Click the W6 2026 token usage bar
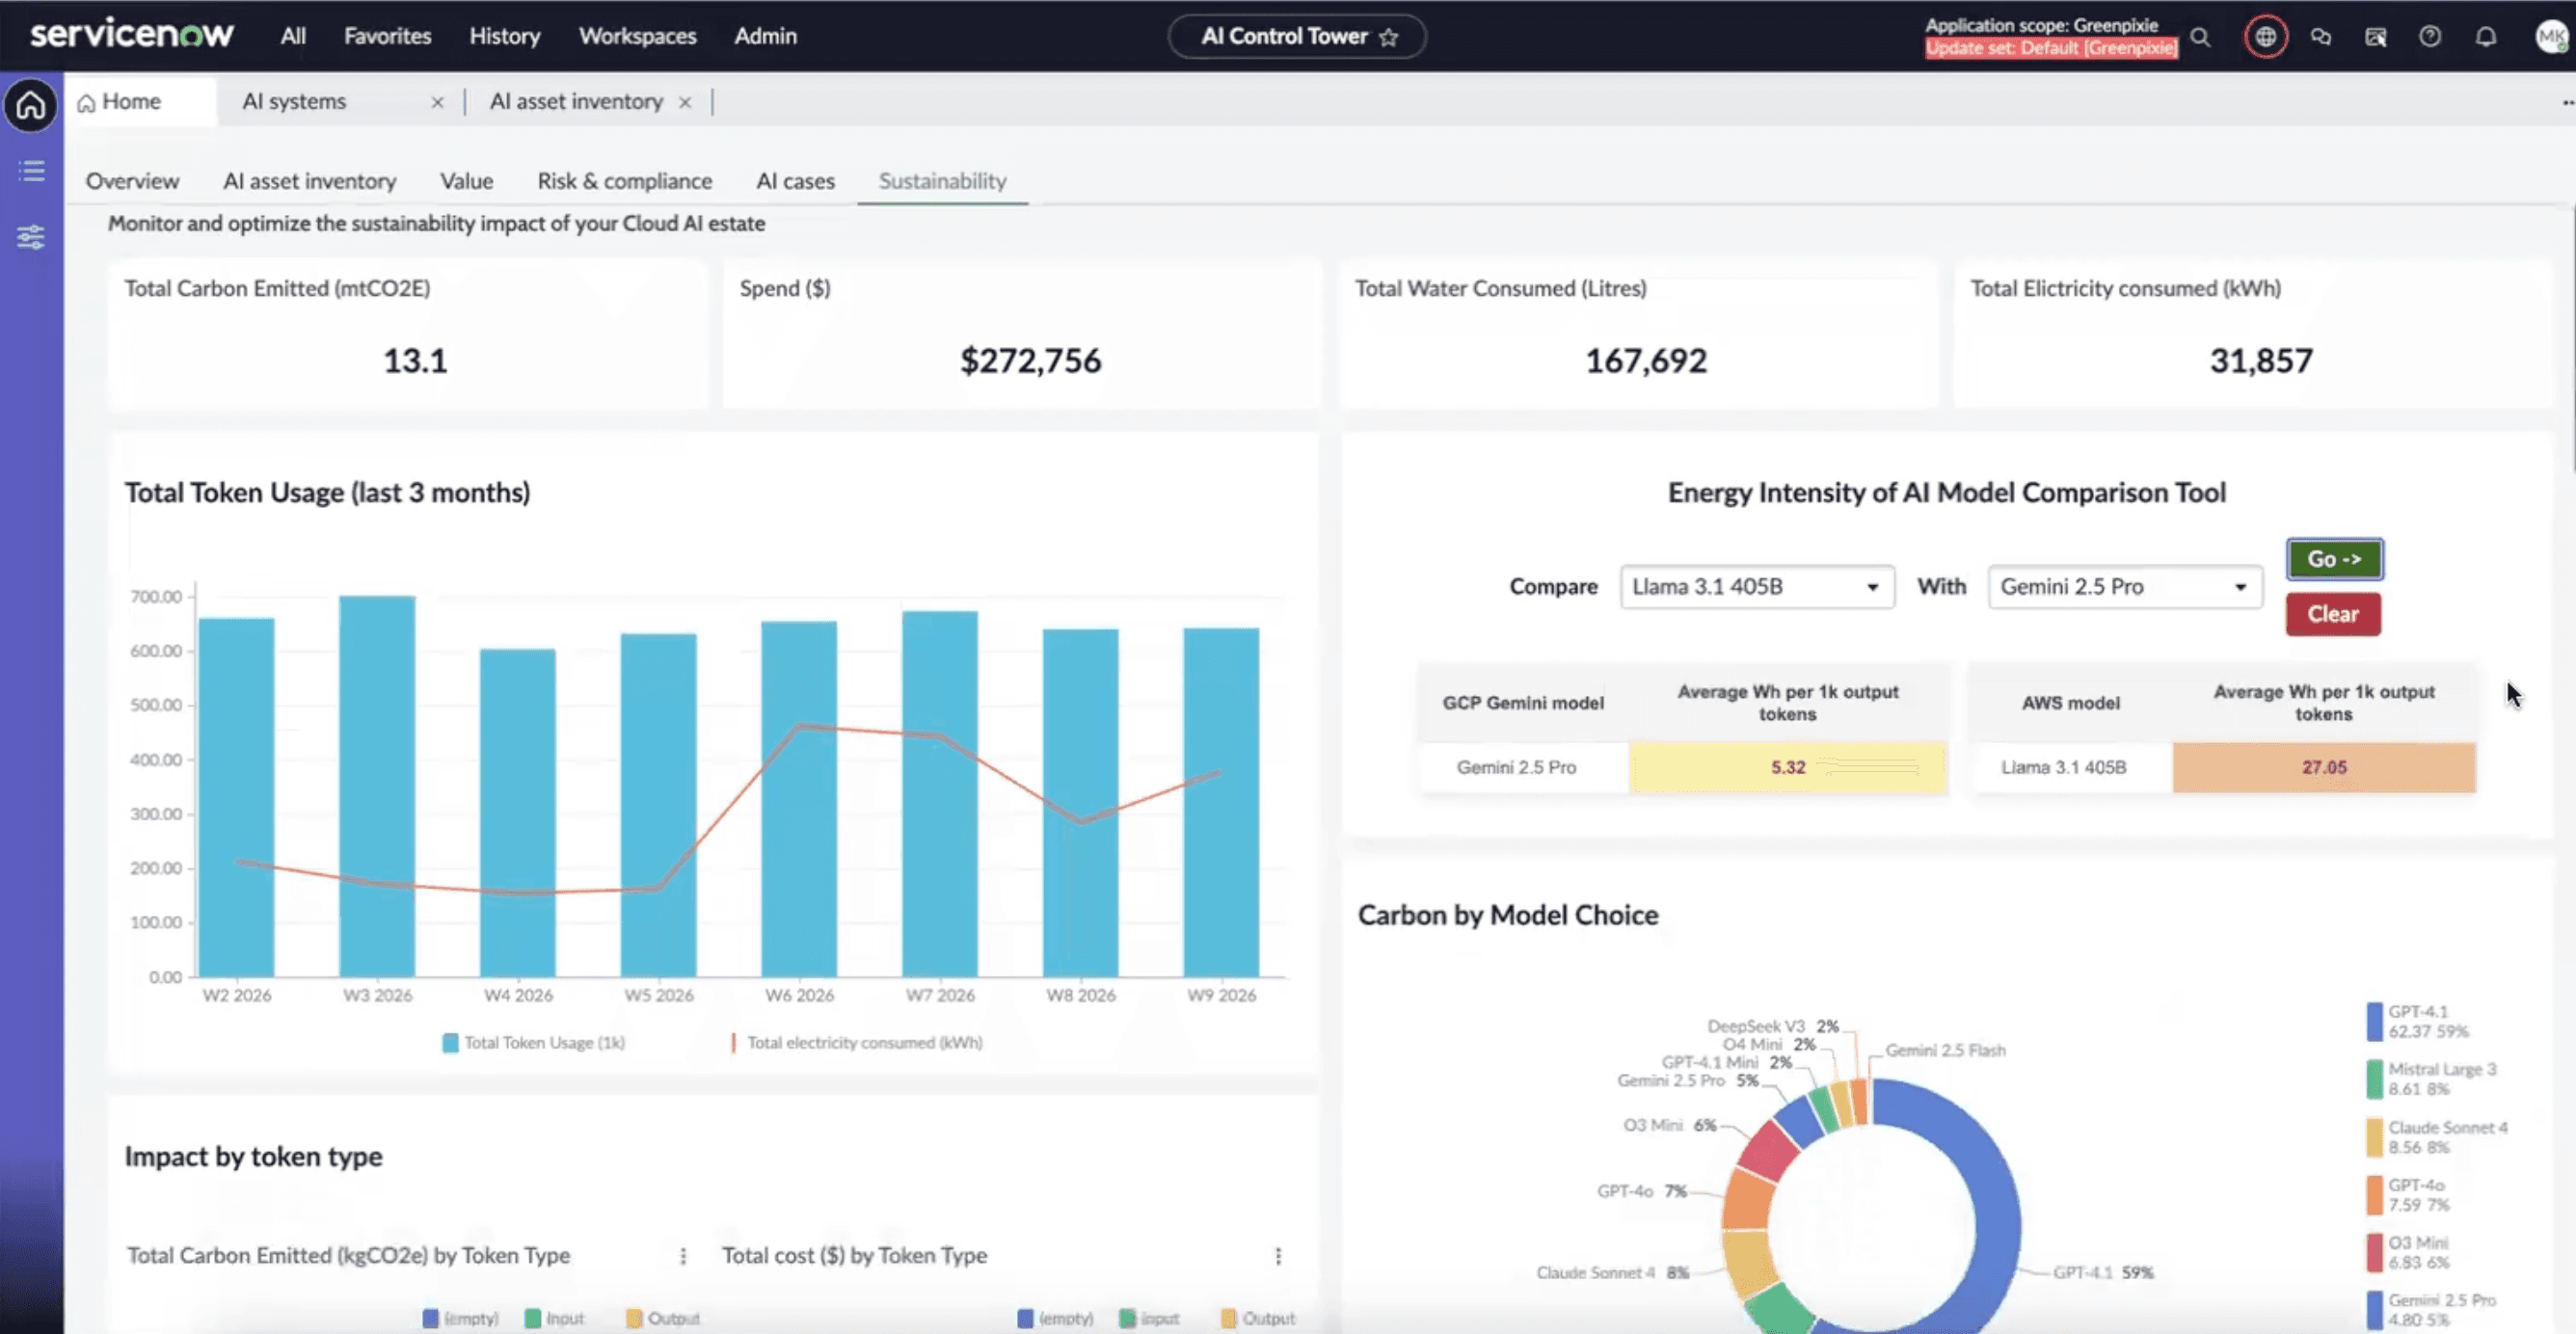Screen dimensions: 2576x1334 799,799
